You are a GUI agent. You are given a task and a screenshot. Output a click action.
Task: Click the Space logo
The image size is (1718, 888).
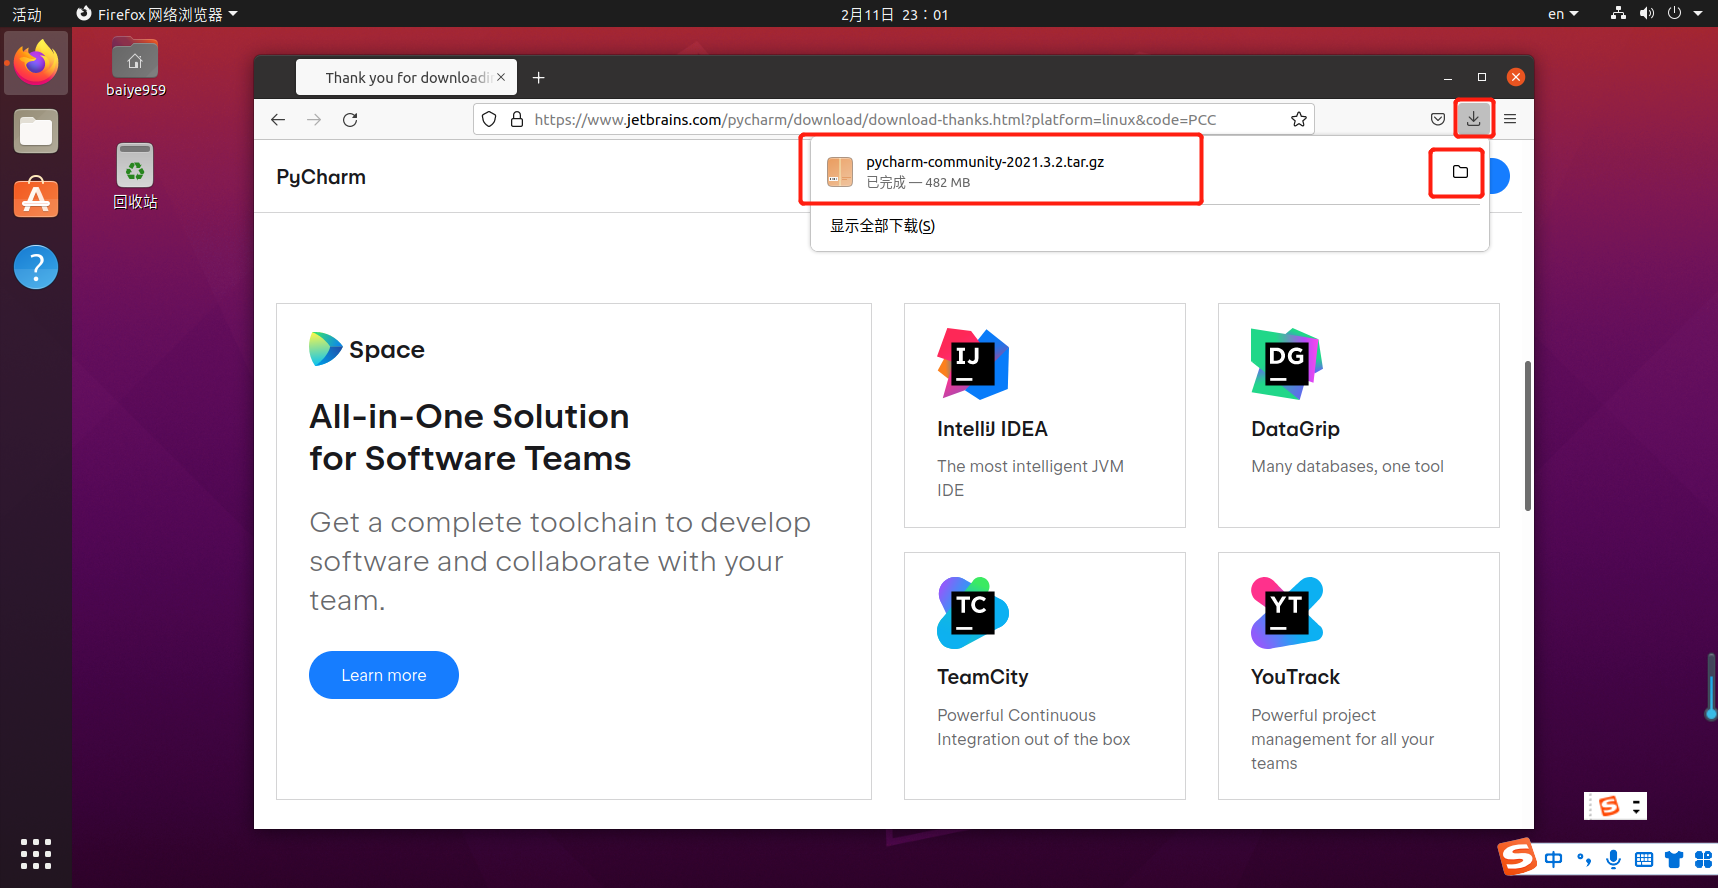pyautogui.click(x=367, y=349)
